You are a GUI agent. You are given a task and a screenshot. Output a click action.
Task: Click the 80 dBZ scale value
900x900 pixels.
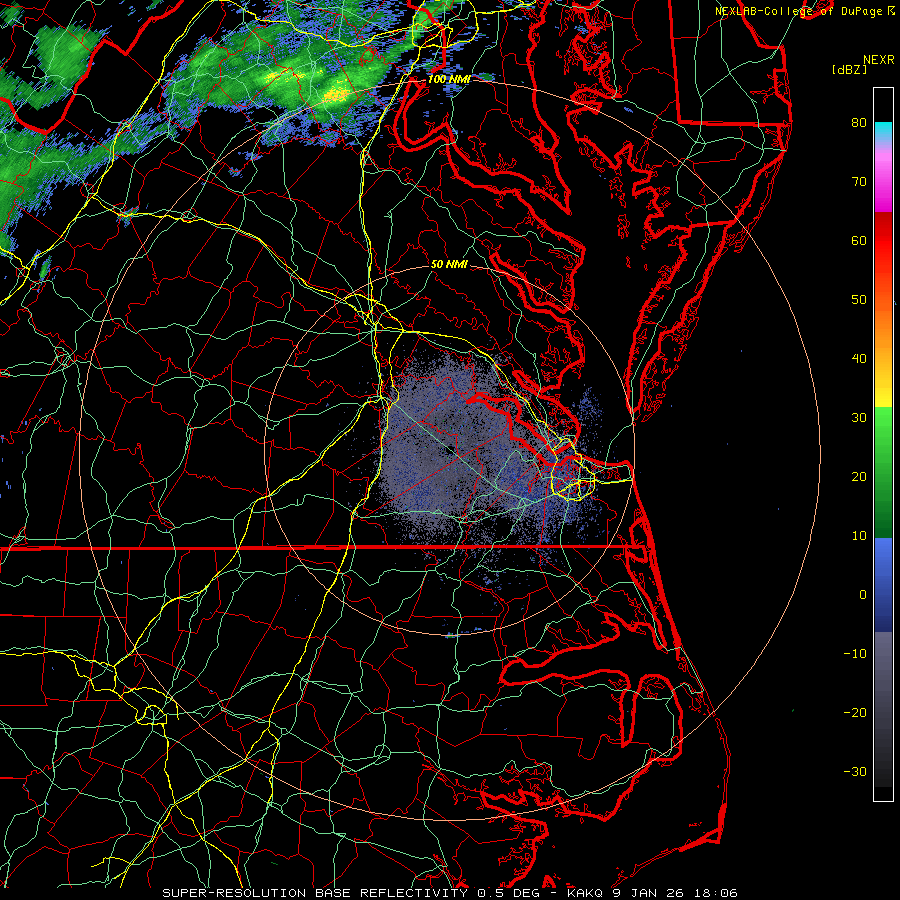[x=859, y=122]
